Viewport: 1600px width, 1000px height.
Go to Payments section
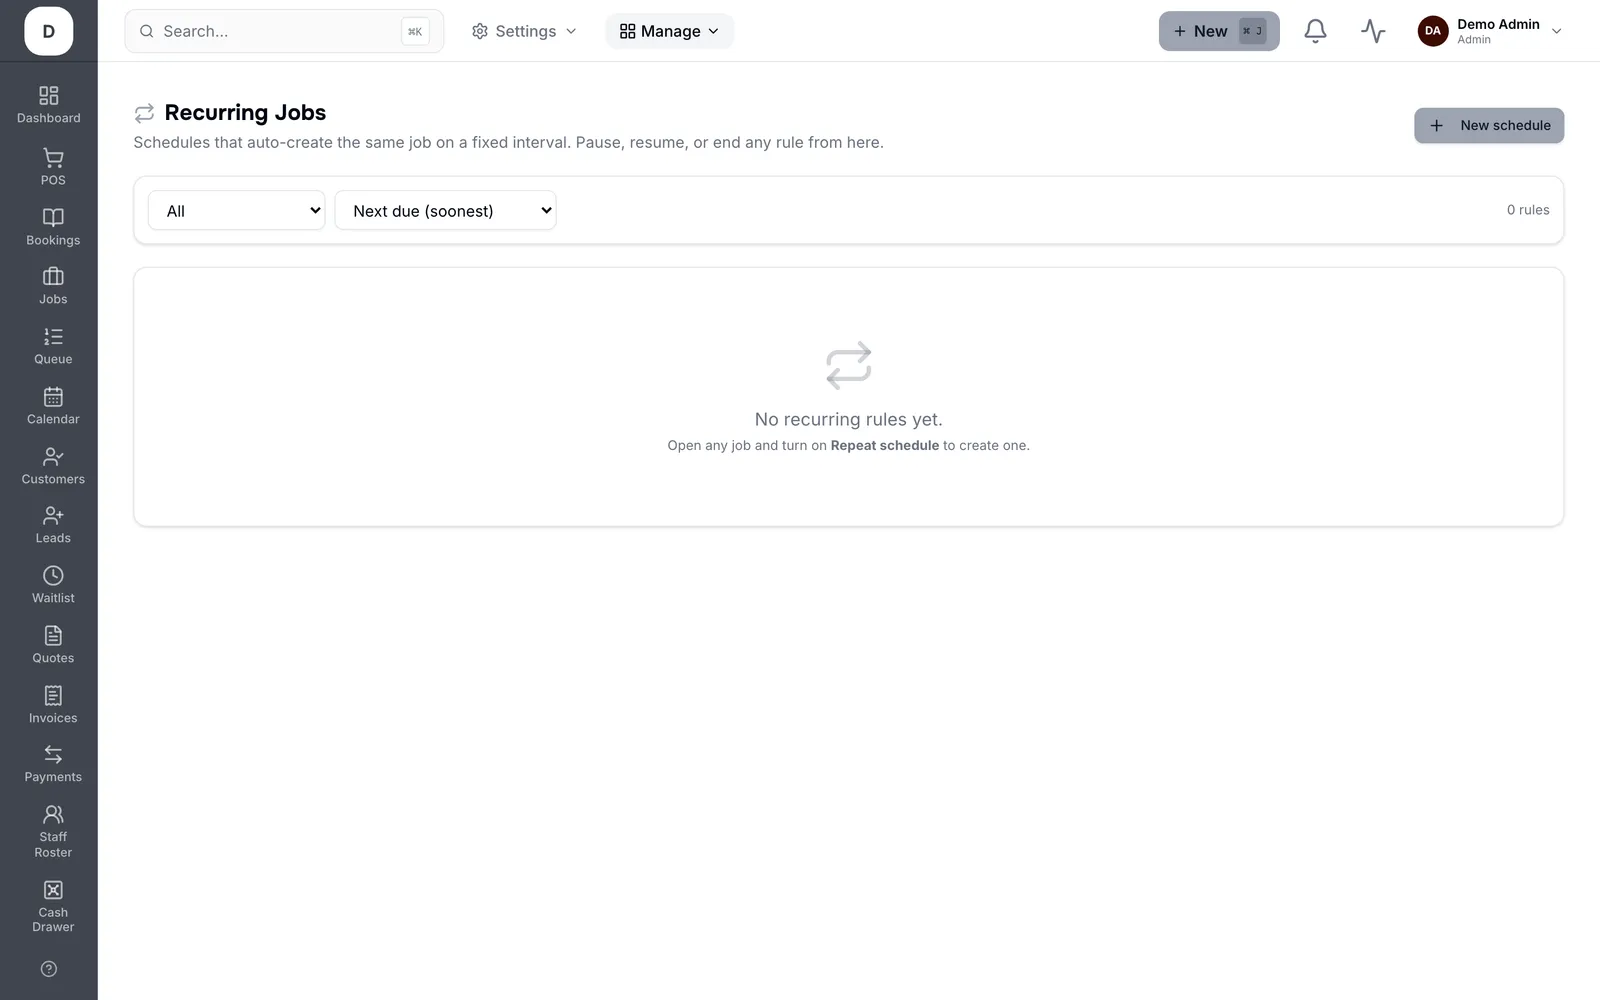pos(53,764)
